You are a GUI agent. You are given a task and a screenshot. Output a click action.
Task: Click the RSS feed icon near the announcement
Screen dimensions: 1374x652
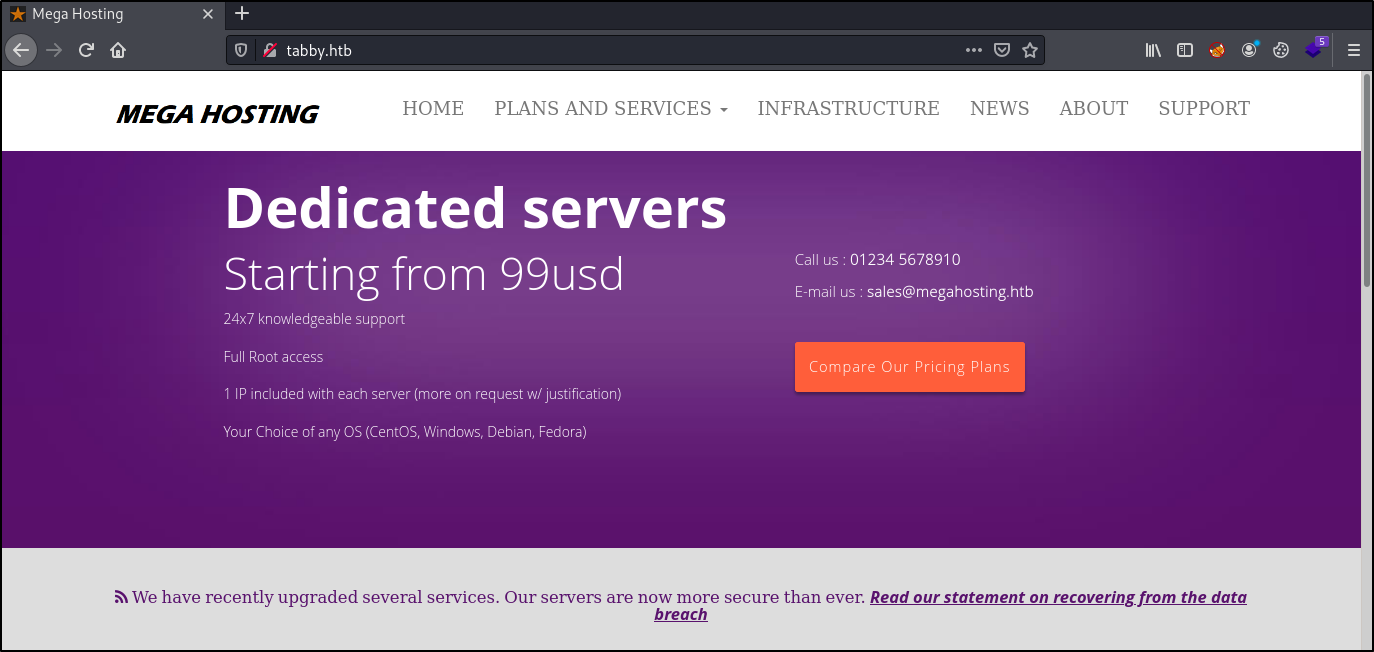pyautogui.click(x=119, y=596)
